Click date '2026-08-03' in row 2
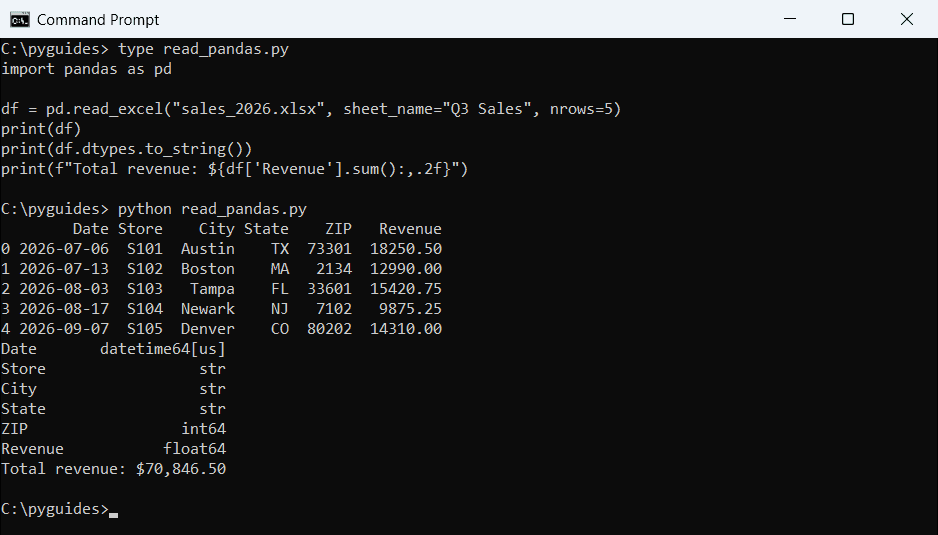This screenshot has width=938, height=535. pyautogui.click(x=64, y=289)
